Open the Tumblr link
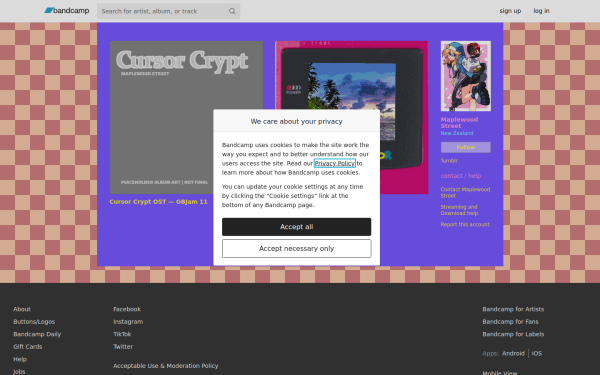 click(449, 161)
